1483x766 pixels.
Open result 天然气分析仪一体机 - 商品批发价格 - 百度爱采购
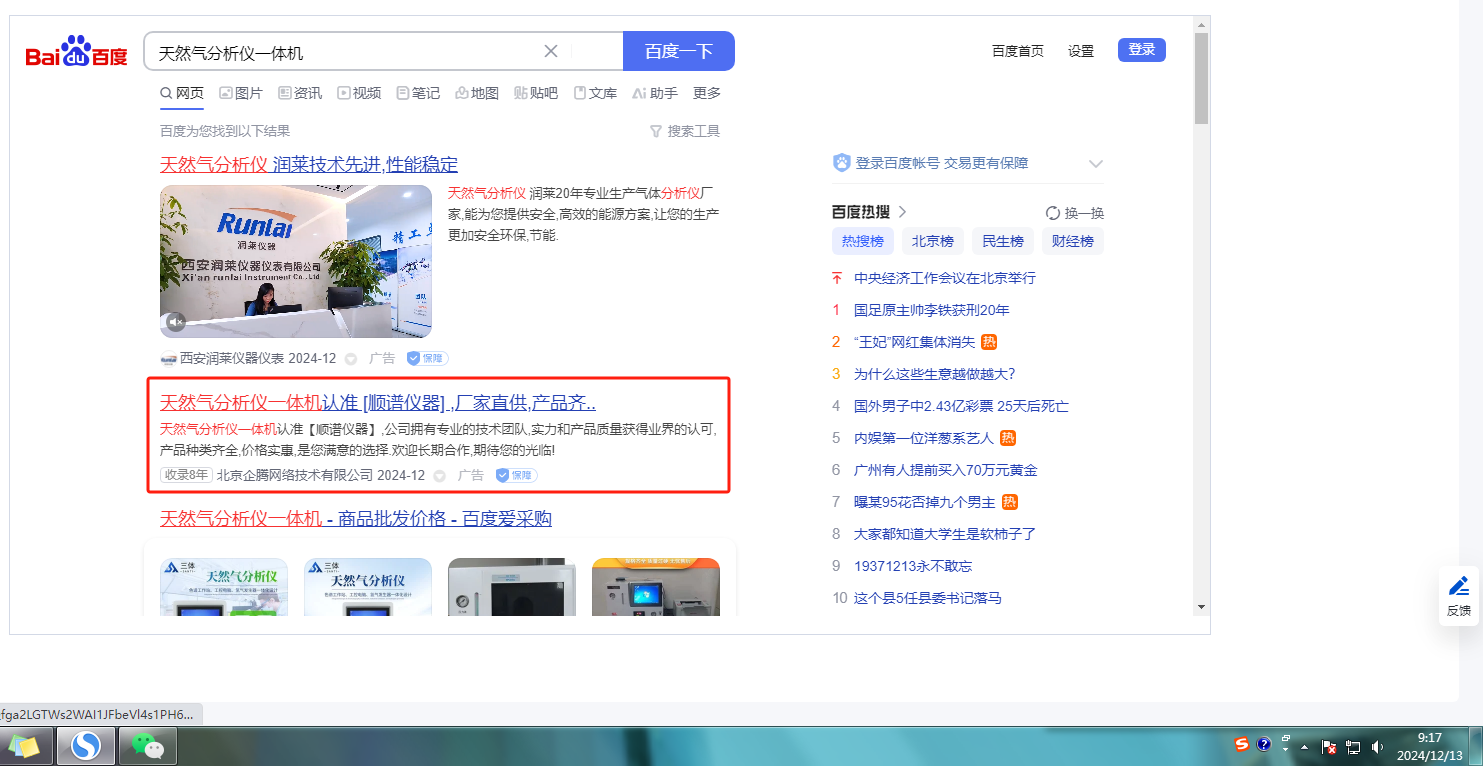356,519
